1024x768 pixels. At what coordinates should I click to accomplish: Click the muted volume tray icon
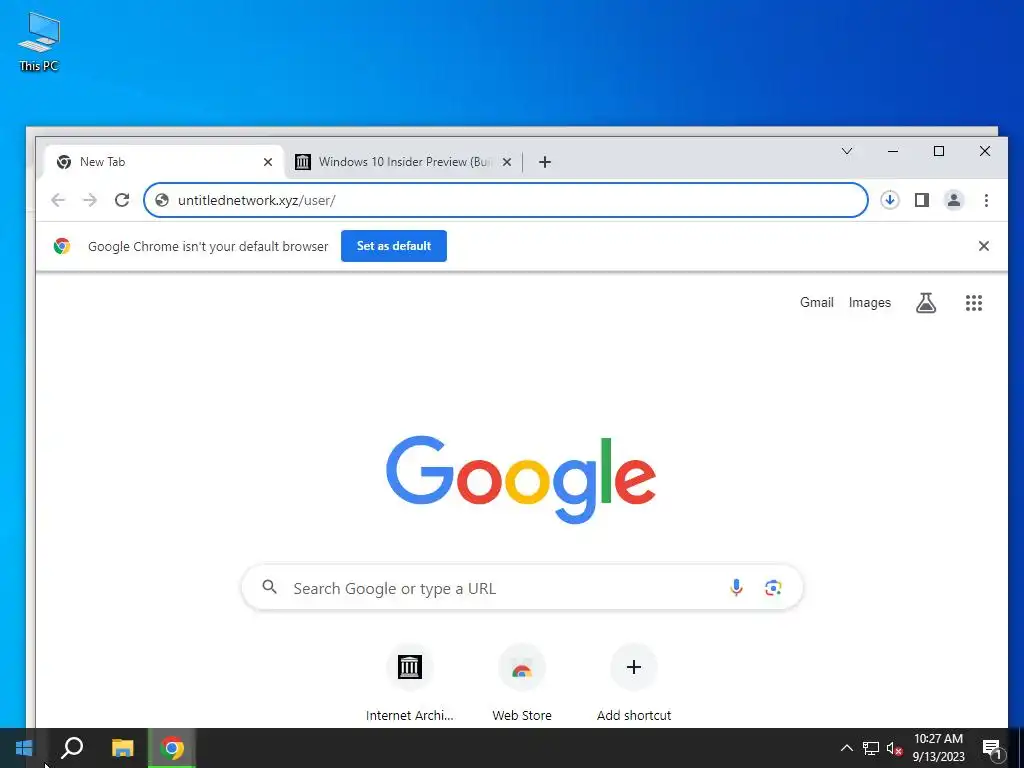click(x=894, y=748)
